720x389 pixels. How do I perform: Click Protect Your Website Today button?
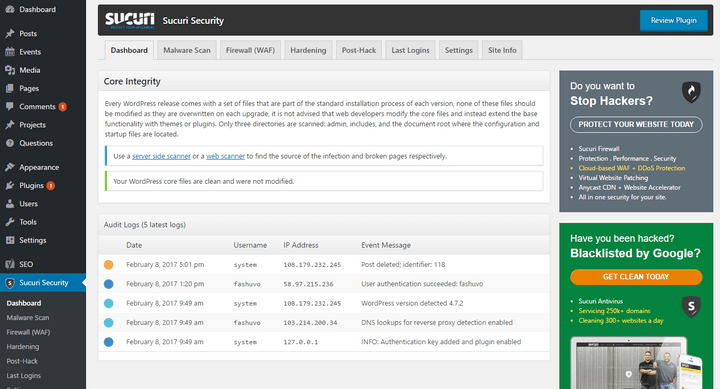[636, 124]
